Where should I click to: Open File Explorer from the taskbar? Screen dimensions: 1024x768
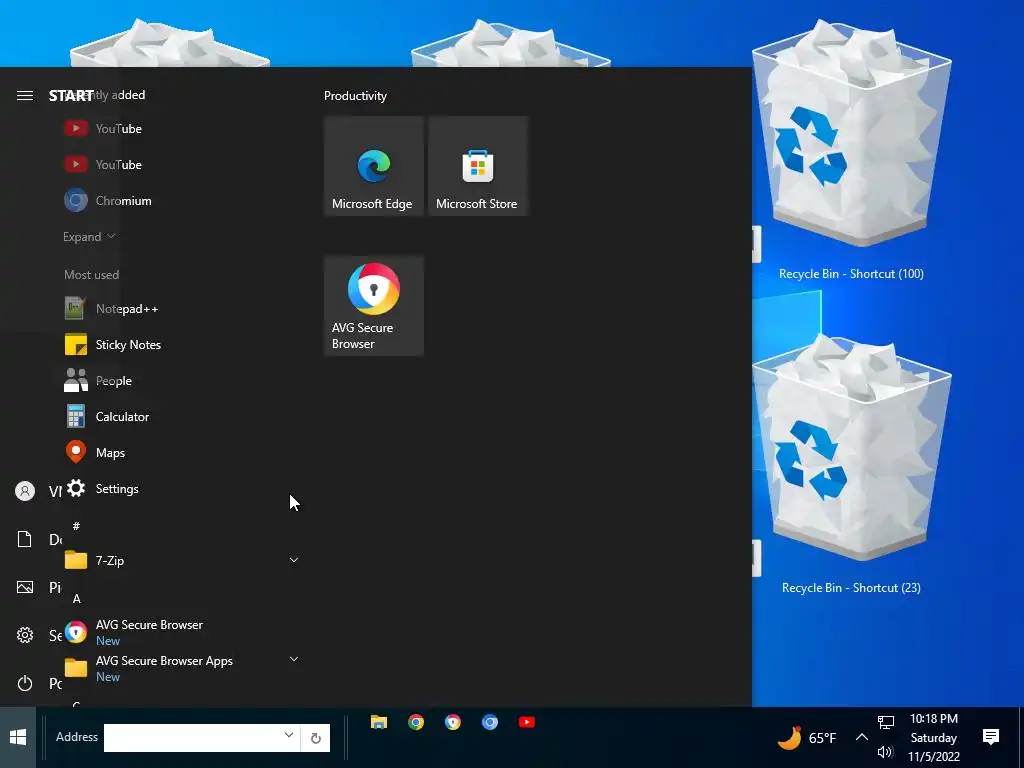tap(379, 722)
